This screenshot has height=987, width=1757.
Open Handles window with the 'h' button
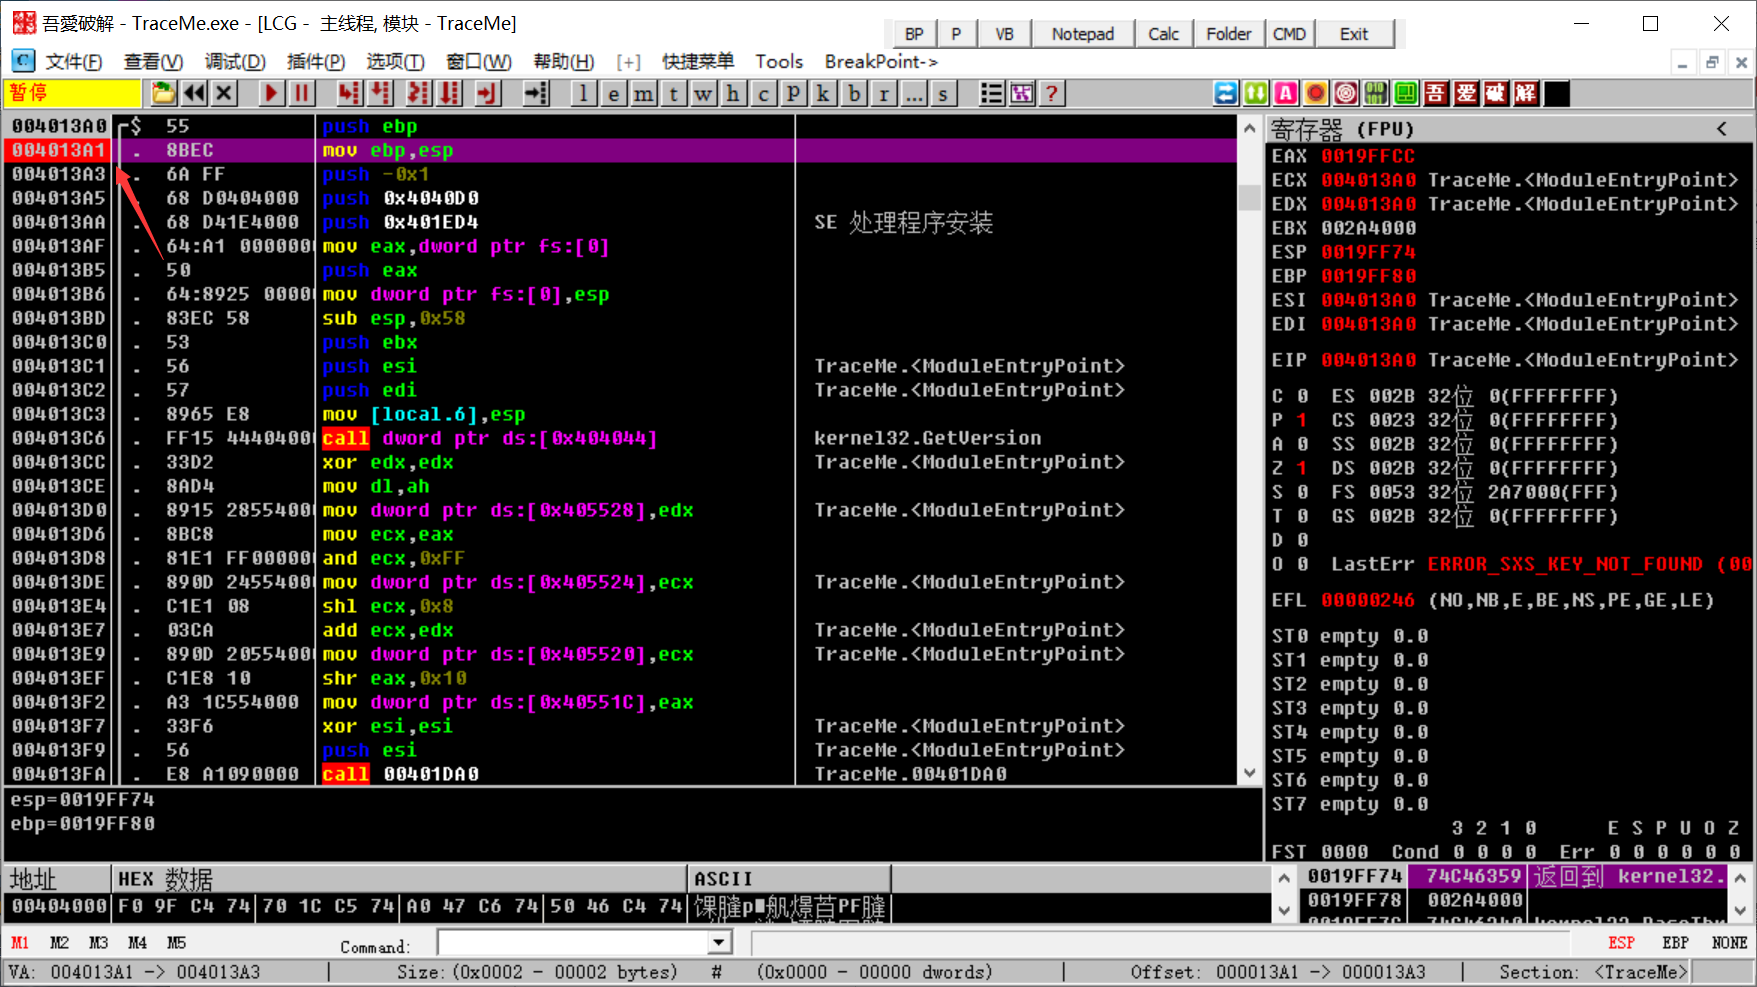tap(734, 94)
